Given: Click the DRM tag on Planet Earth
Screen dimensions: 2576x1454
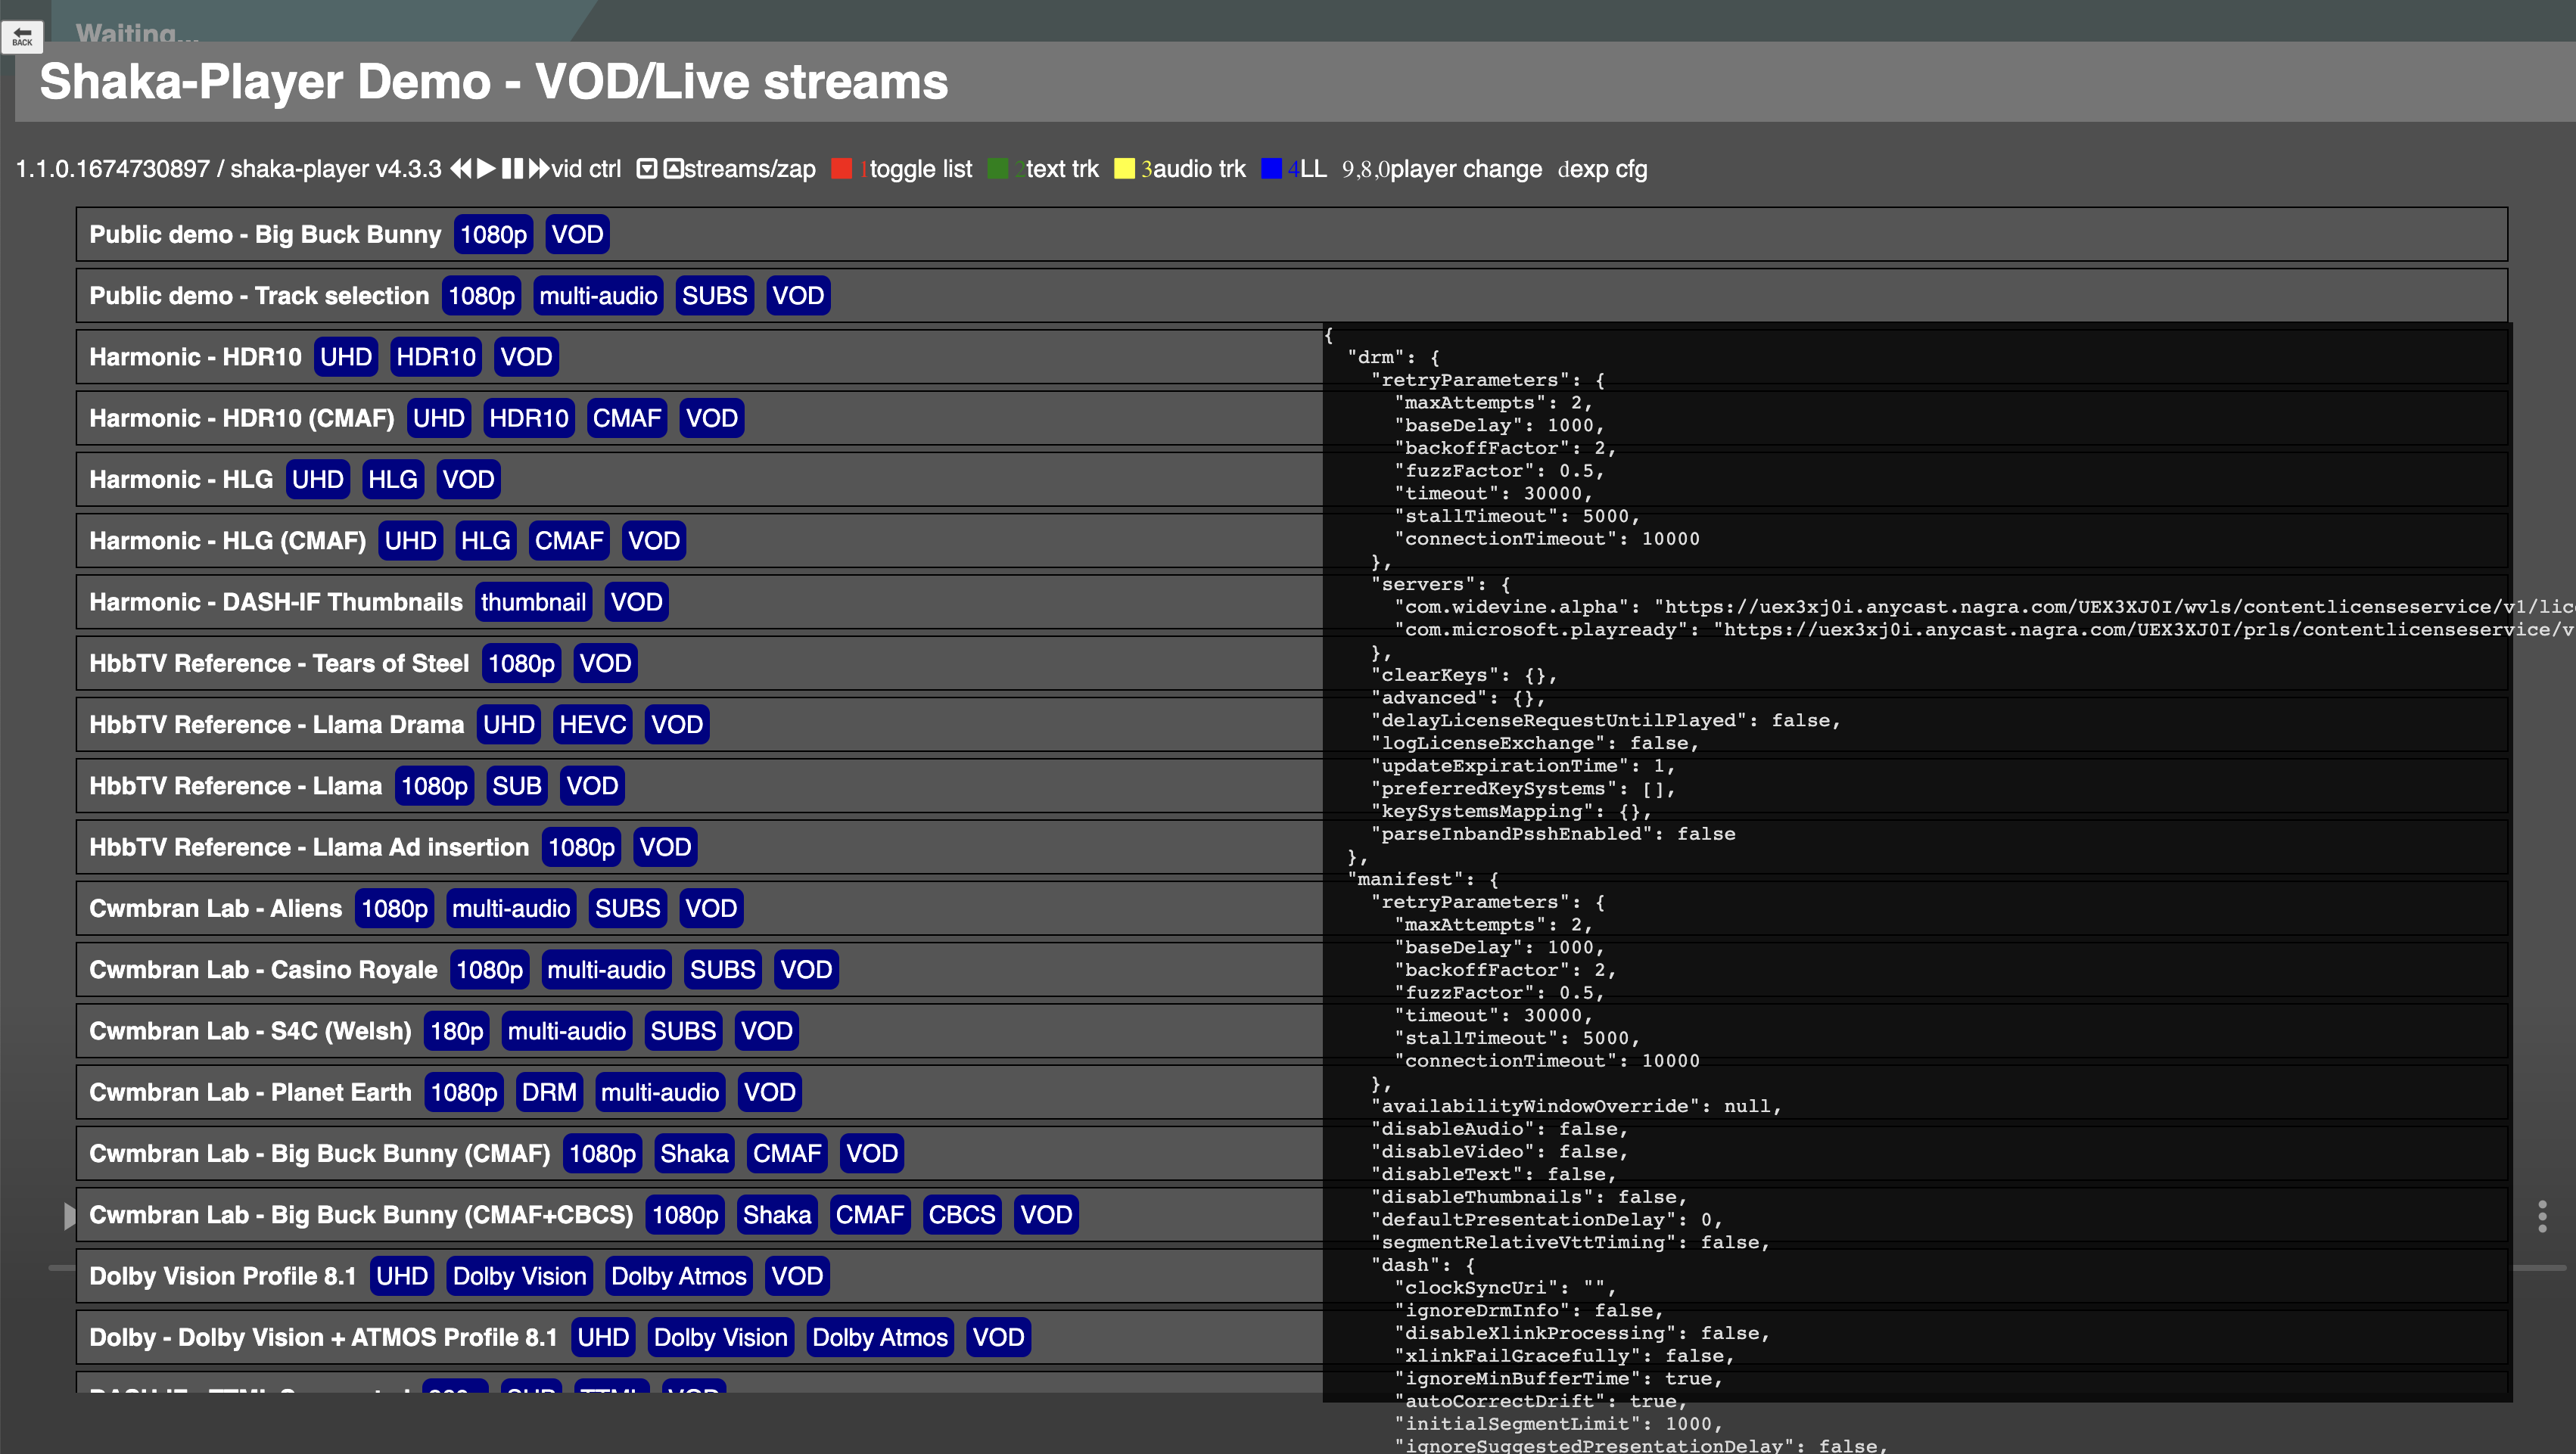Looking at the screenshot, I should click(x=549, y=1092).
